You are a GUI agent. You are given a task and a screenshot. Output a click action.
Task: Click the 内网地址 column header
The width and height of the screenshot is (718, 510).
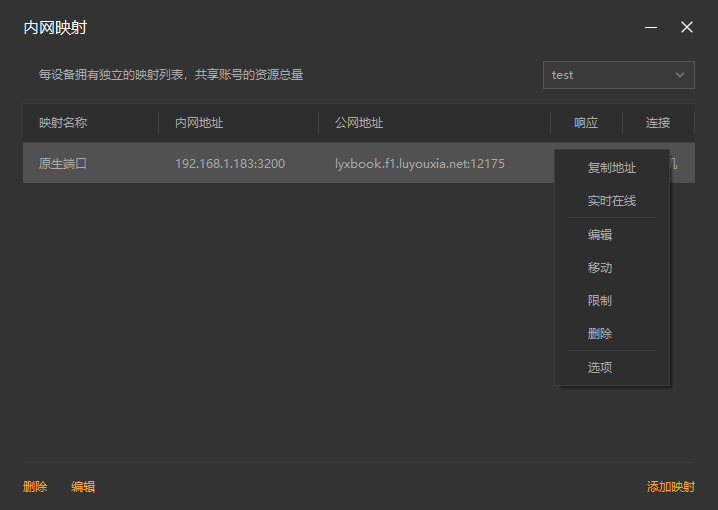(x=199, y=123)
